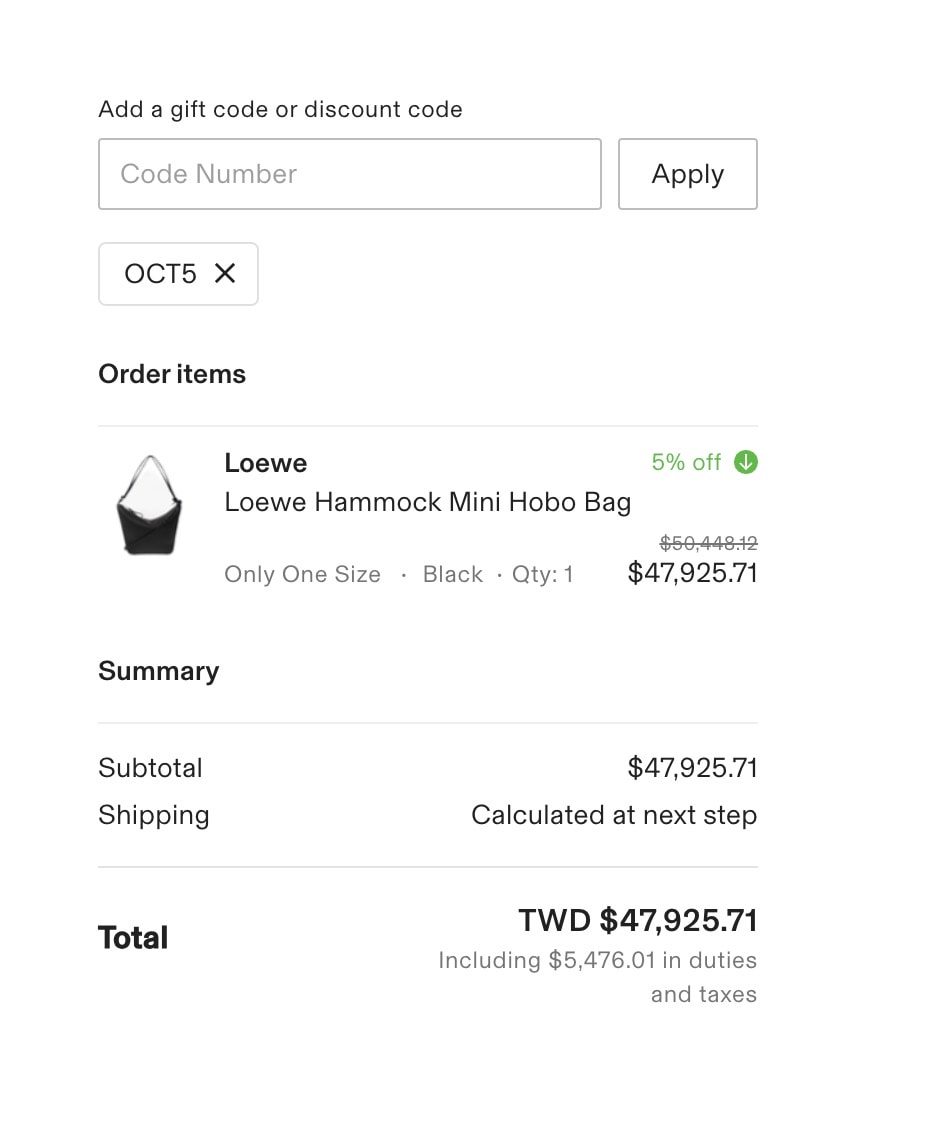The image size is (944, 1144).
Task: Click the Black color label
Action: point(452,574)
